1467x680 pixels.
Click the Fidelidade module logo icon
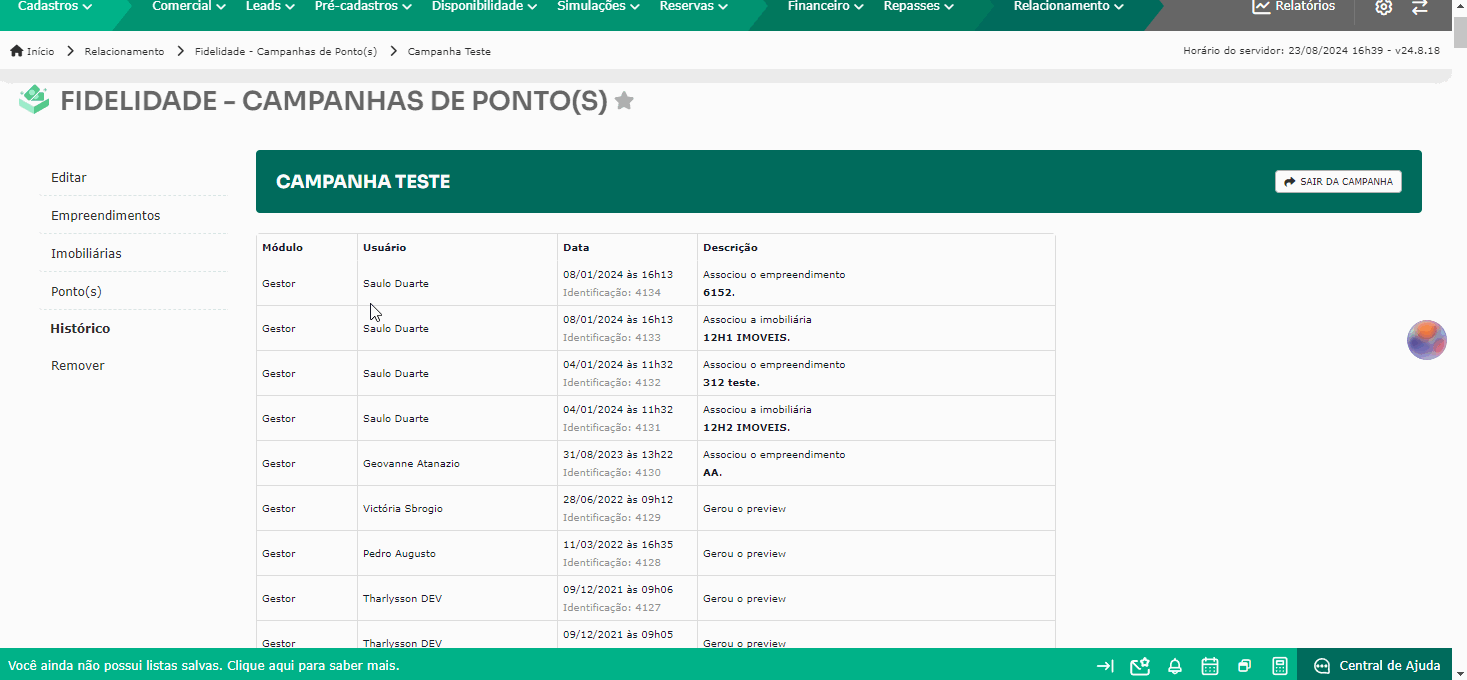(34, 99)
